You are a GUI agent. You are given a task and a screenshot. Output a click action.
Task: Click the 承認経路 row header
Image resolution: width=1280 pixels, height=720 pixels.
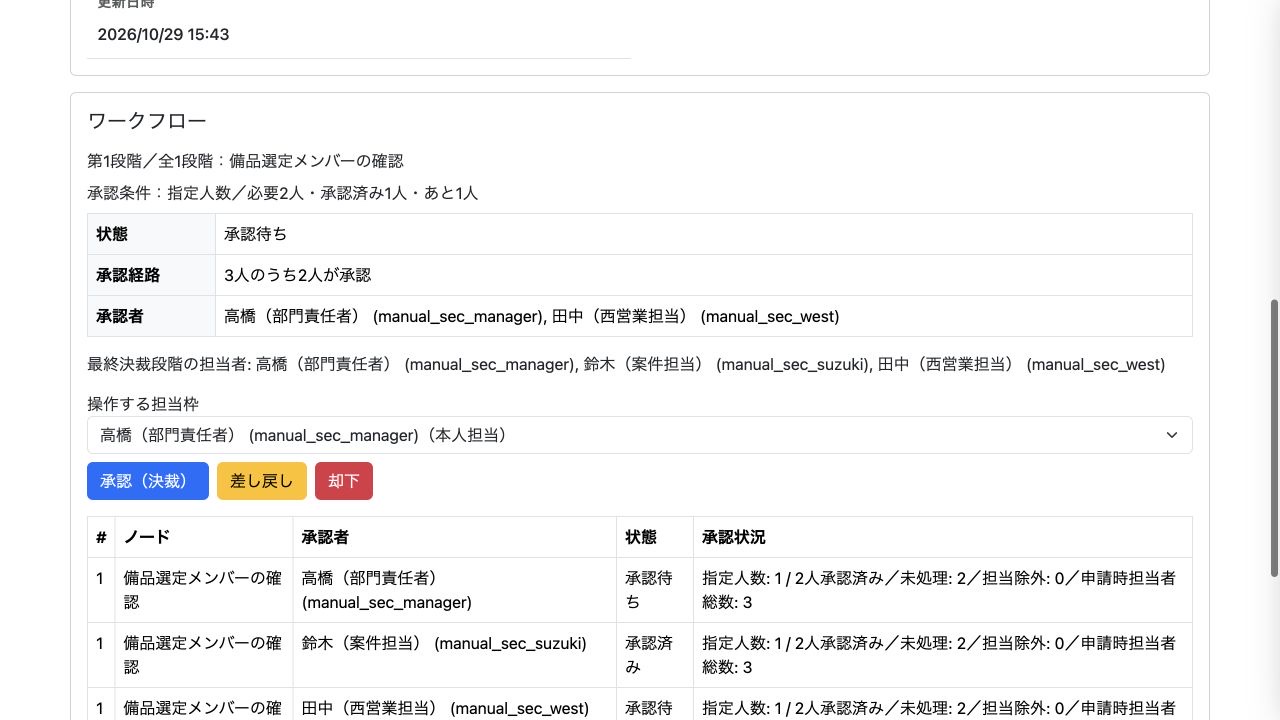click(x=151, y=275)
